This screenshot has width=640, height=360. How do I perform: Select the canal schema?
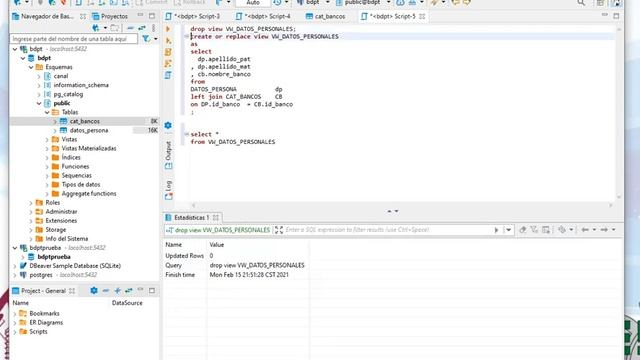click(x=61, y=76)
